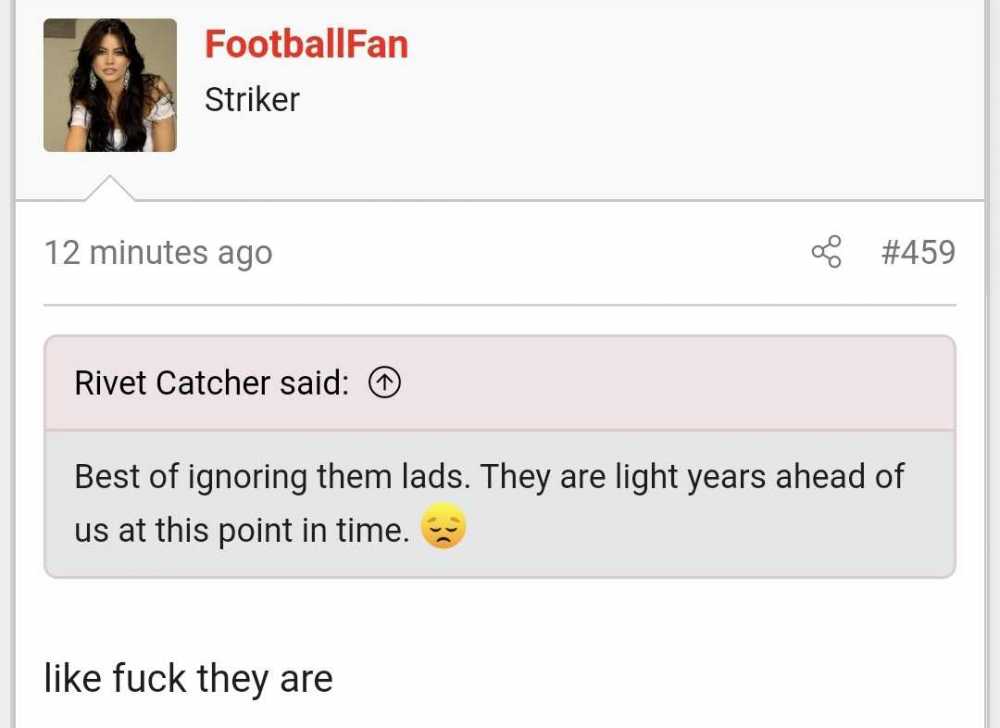Open the FootballFan username profile link
1000x728 pixels.
[306, 44]
